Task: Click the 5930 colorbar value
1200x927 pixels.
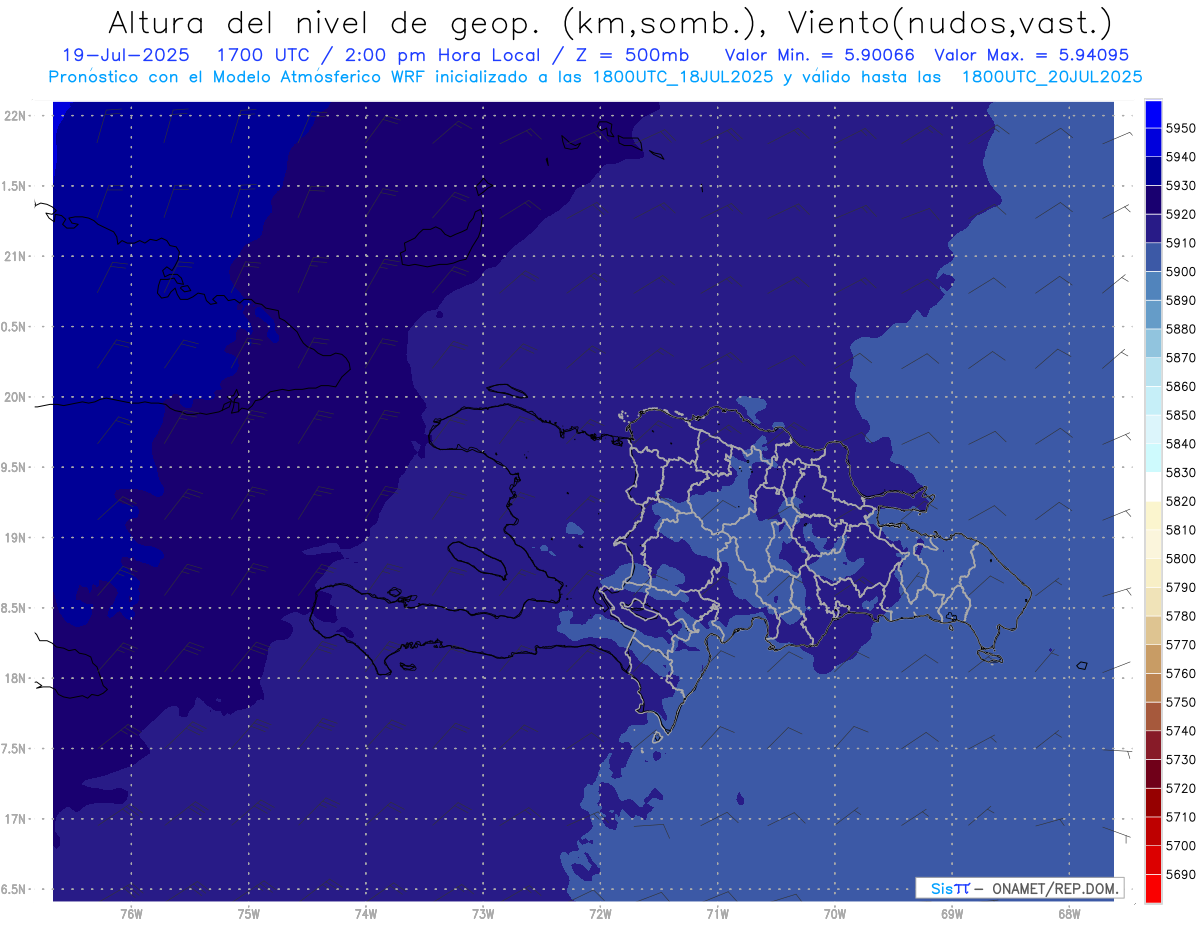Action: (x=1181, y=186)
